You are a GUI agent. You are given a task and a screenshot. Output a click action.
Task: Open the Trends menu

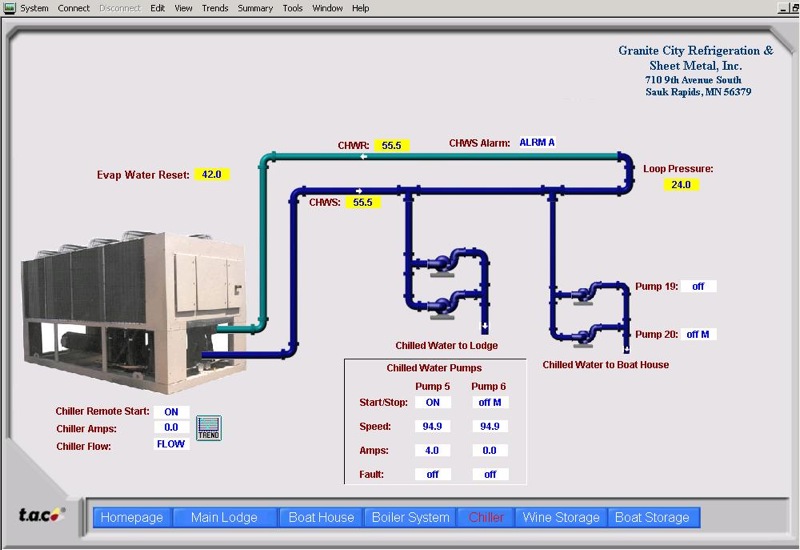215,8
